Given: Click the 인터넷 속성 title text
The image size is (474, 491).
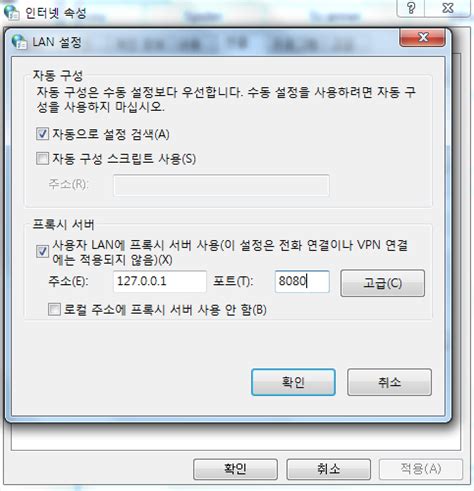Looking at the screenshot, I should point(56,13).
